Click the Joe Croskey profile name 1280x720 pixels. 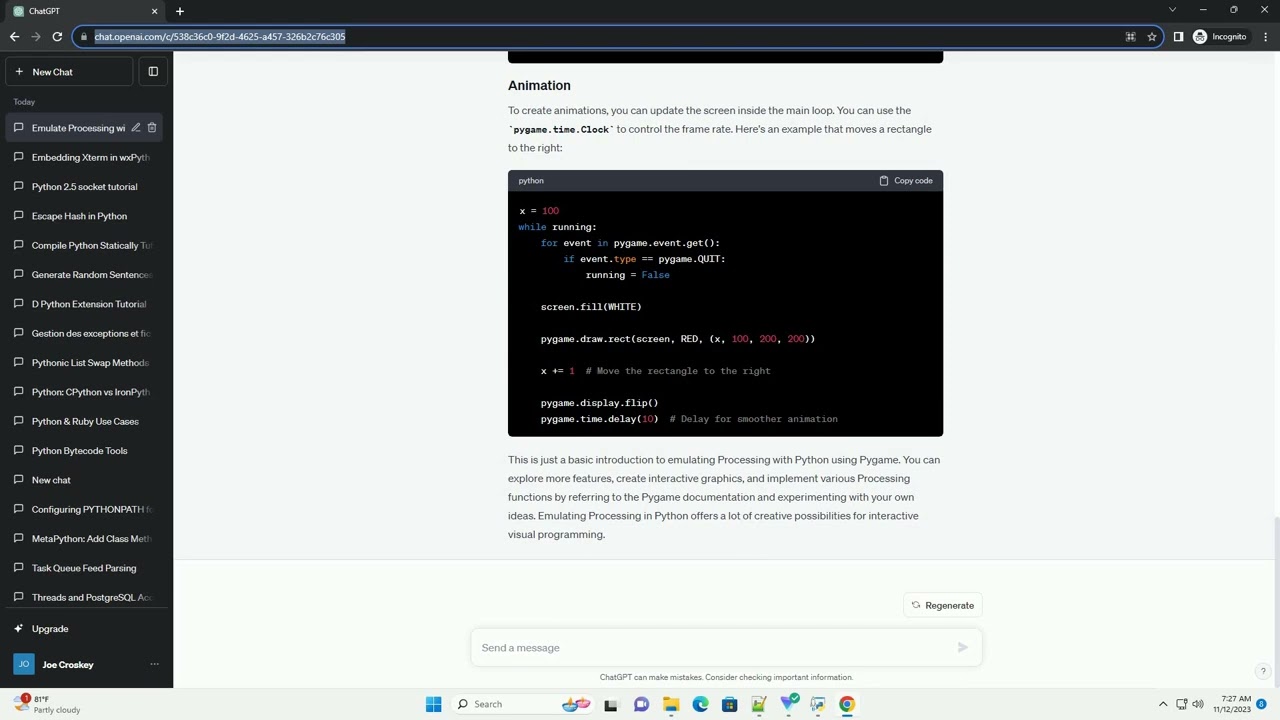[x=68, y=665]
